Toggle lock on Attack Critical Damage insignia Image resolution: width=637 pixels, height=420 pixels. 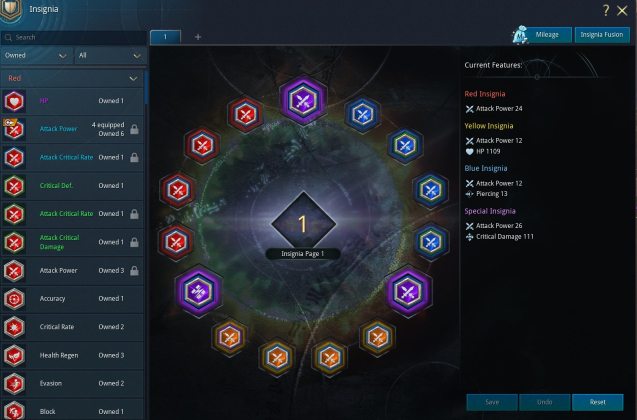click(134, 242)
